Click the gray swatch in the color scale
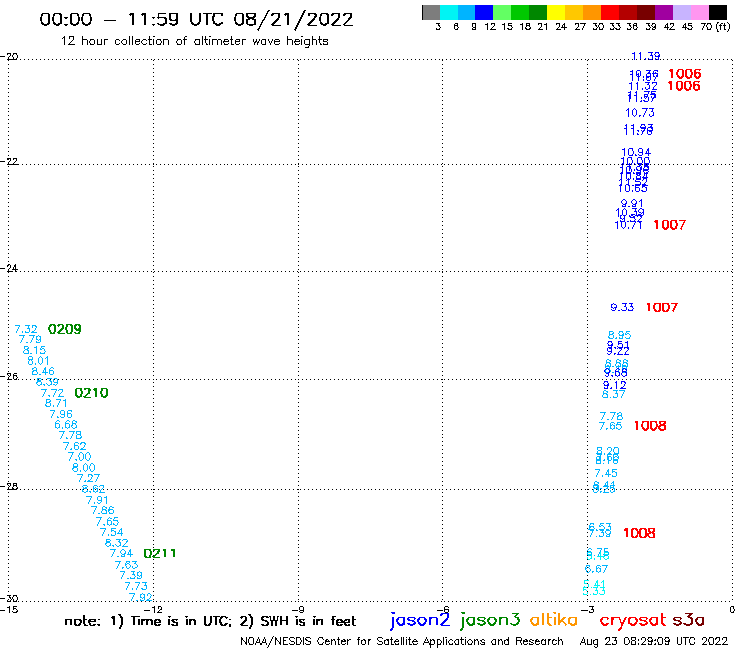Viewport: 740px width, 650px height. [431, 12]
